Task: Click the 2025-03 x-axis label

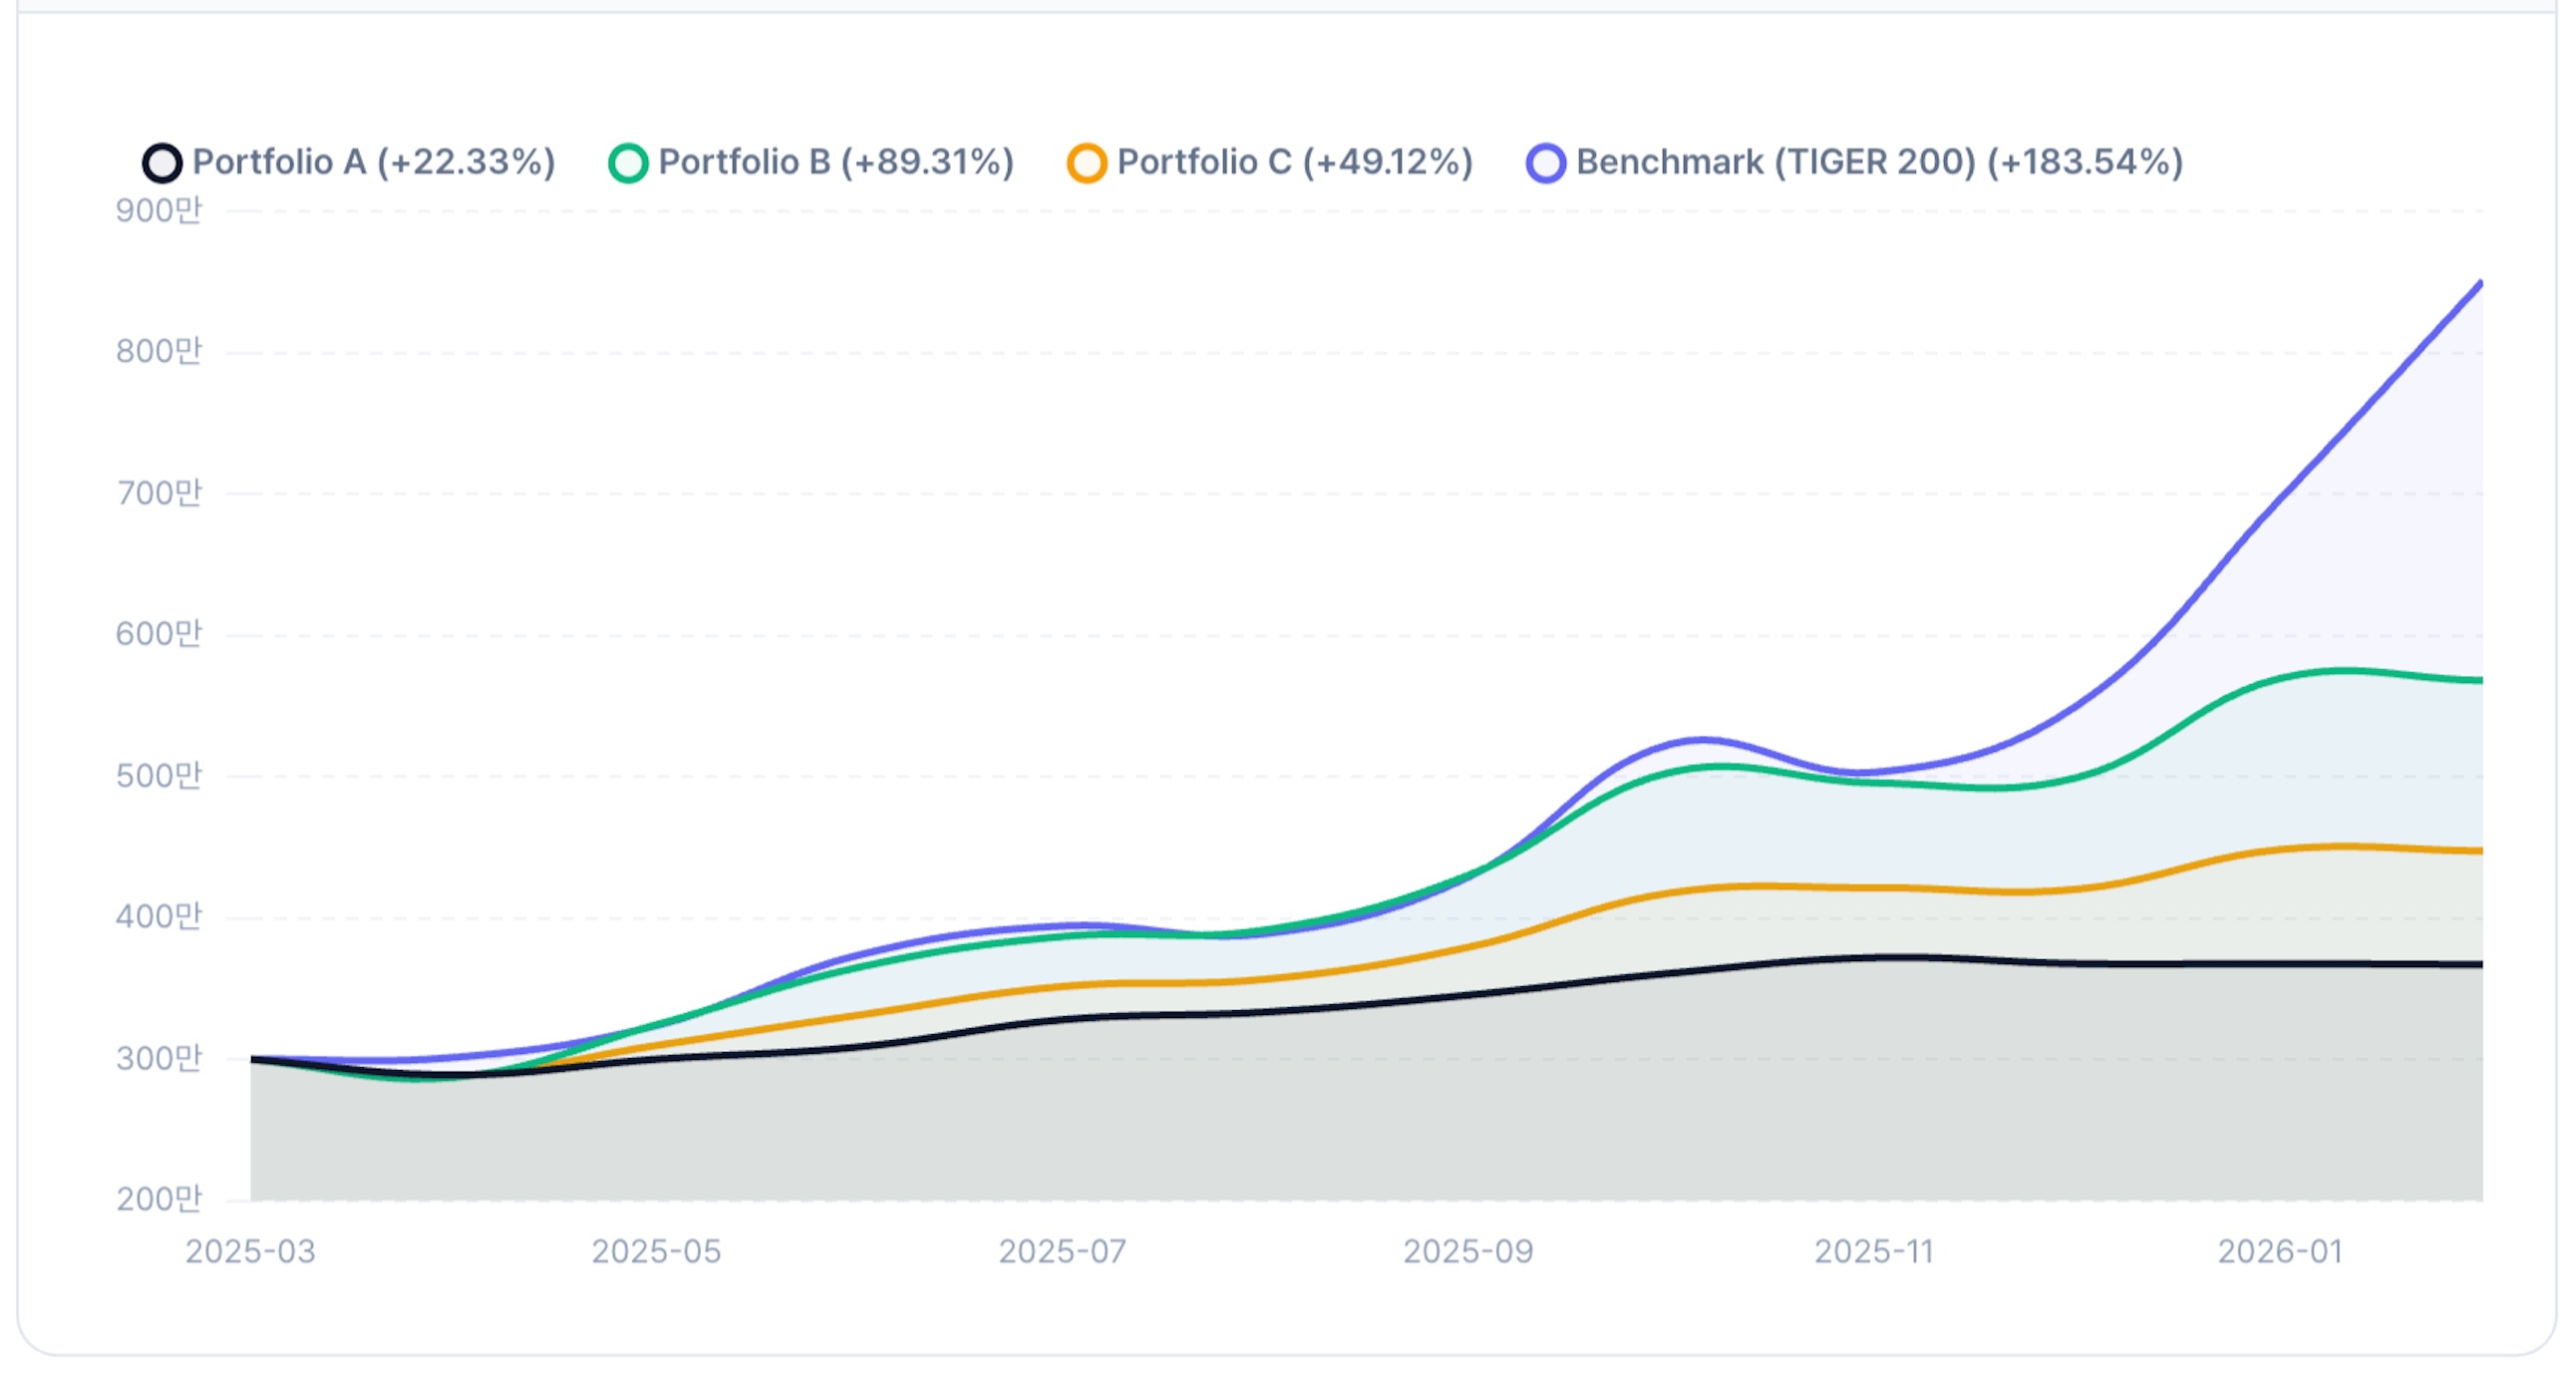Action: pyautogui.click(x=250, y=1251)
